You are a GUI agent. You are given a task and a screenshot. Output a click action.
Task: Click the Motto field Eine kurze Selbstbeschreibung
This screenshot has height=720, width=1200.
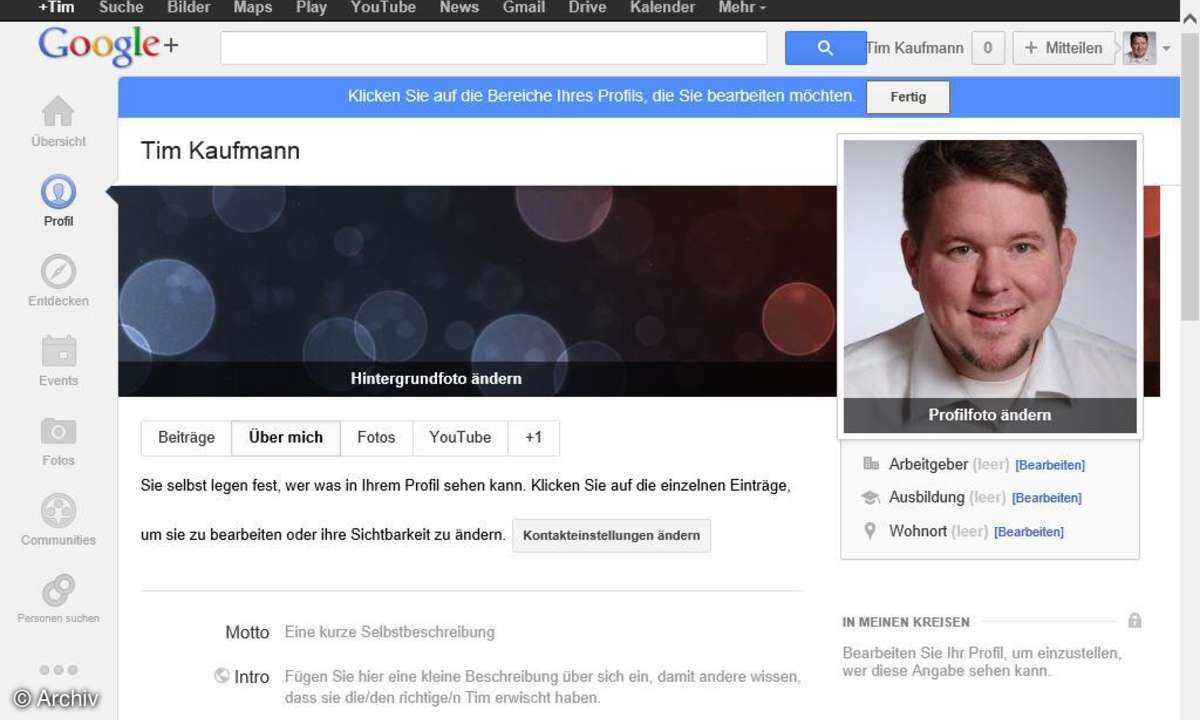pos(390,632)
